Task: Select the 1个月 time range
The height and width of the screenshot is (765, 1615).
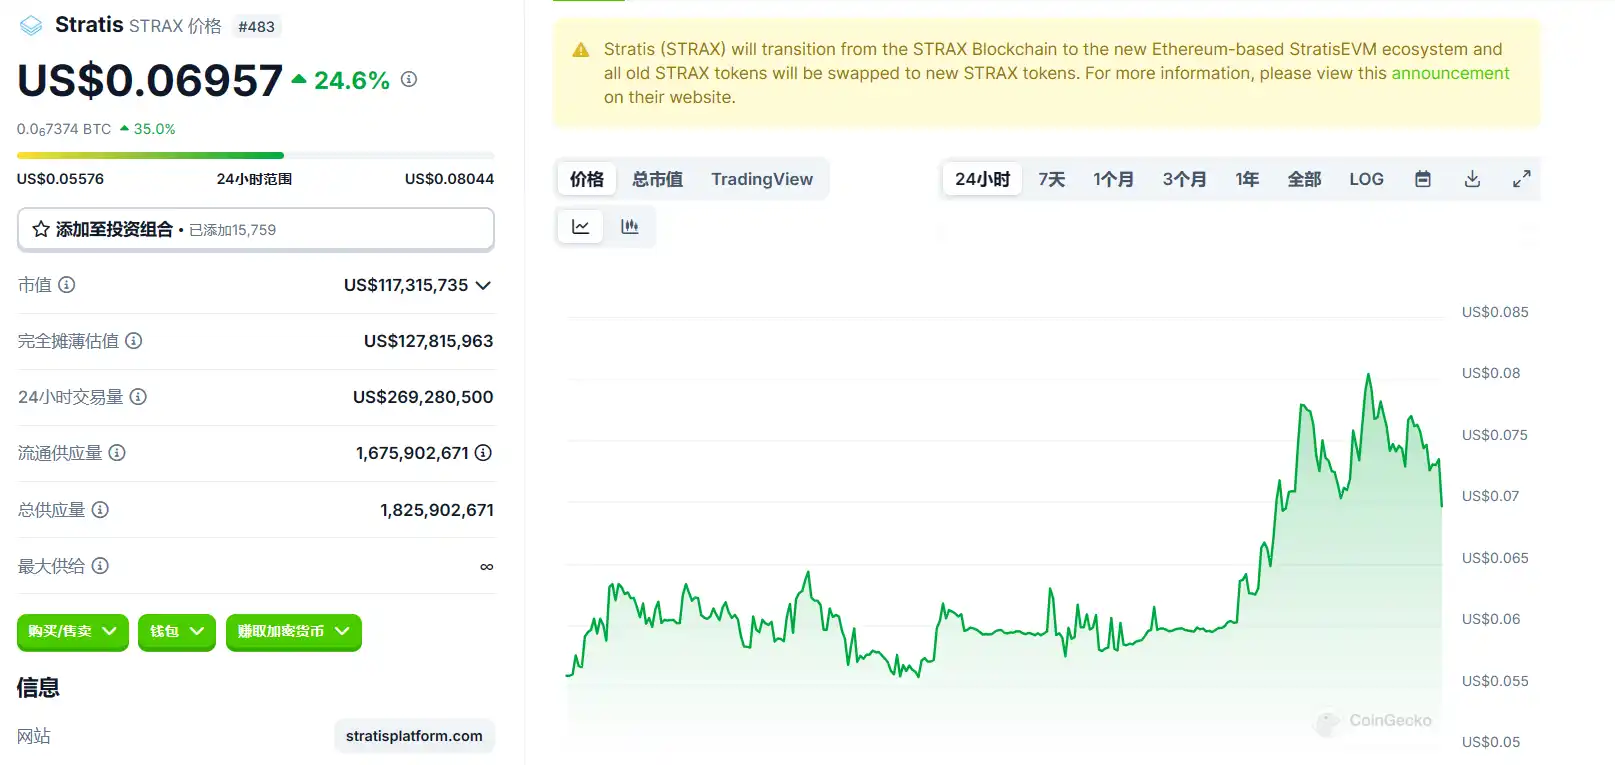Action: (x=1113, y=179)
